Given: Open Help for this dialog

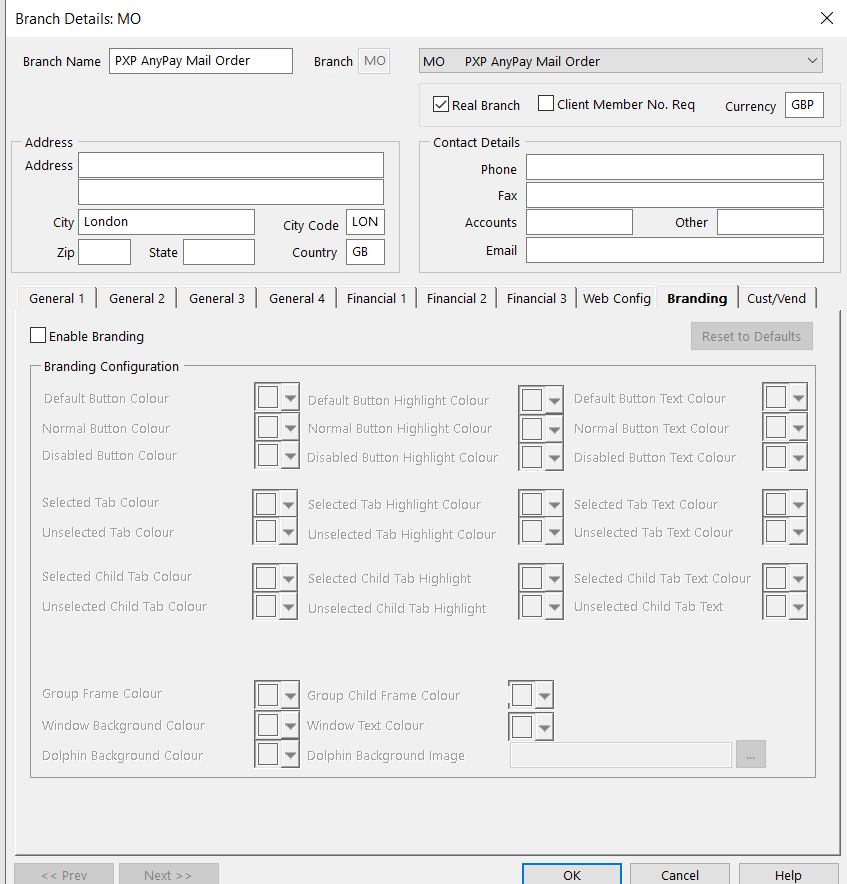Looking at the screenshot, I should (788, 874).
